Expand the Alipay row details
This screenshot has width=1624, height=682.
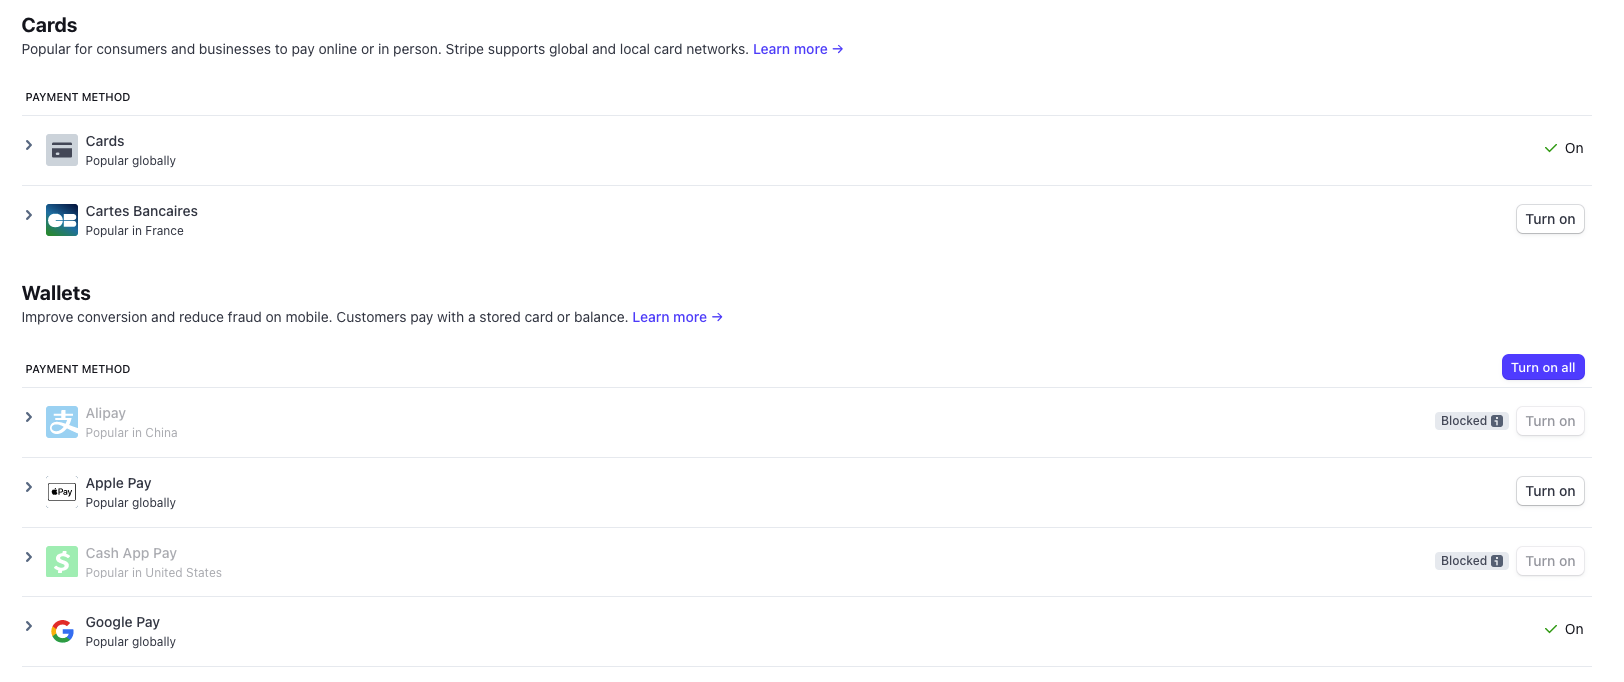click(x=29, y=417)
